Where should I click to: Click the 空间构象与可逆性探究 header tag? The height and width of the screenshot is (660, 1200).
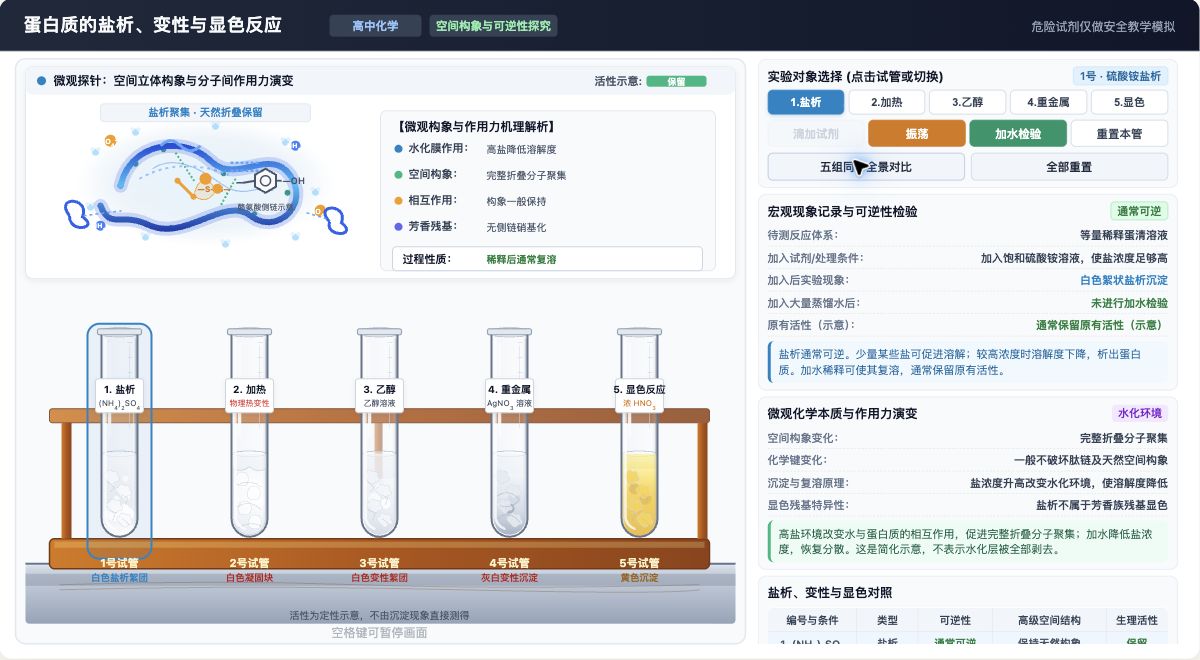click(493, 26)
